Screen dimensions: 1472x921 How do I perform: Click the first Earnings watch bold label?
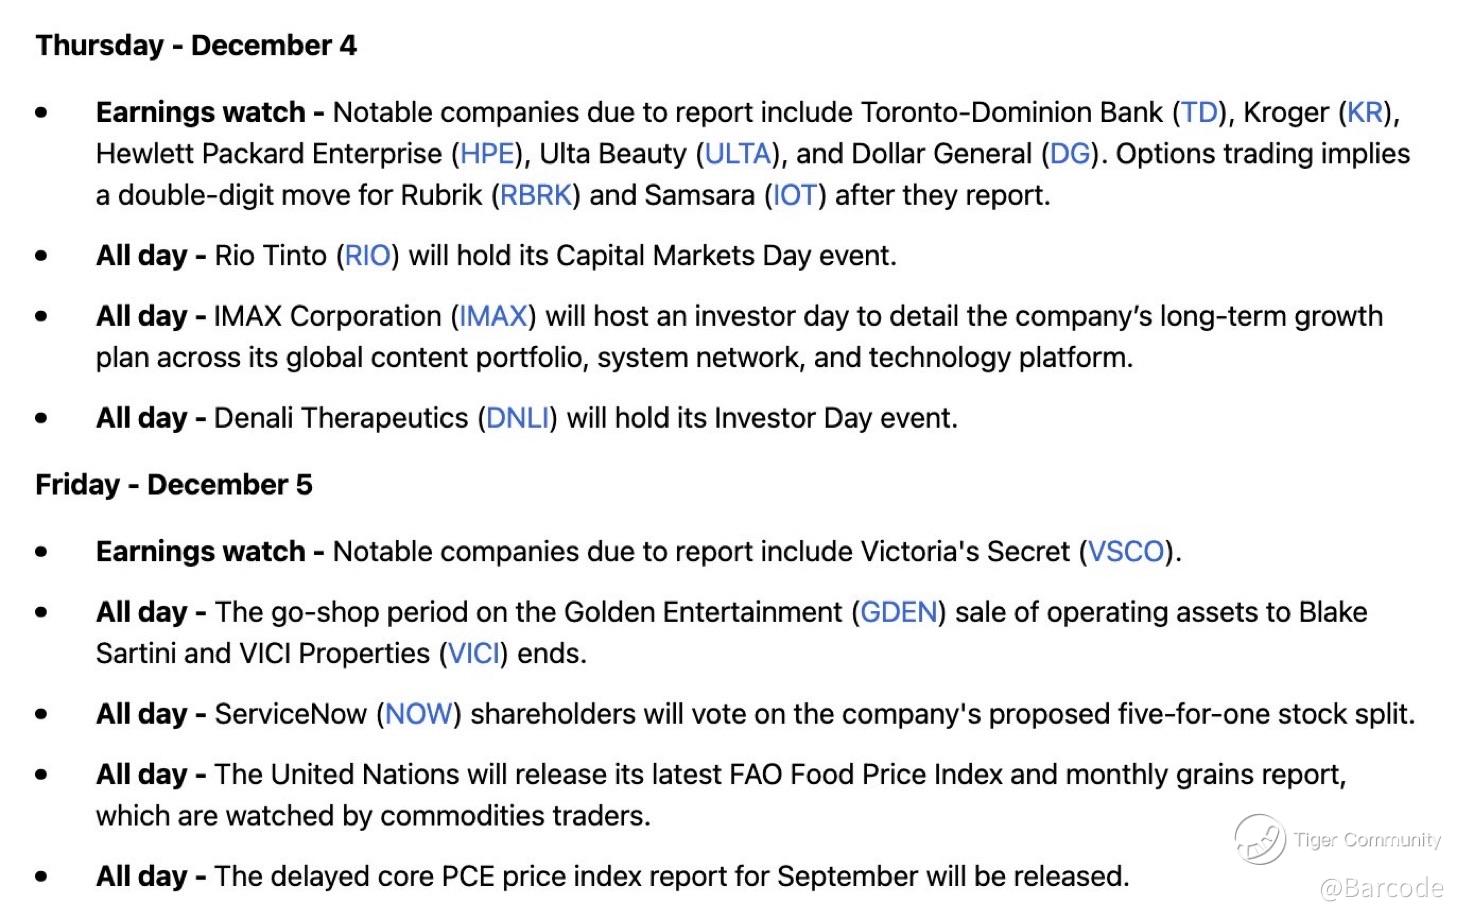(x=210, y=113)
